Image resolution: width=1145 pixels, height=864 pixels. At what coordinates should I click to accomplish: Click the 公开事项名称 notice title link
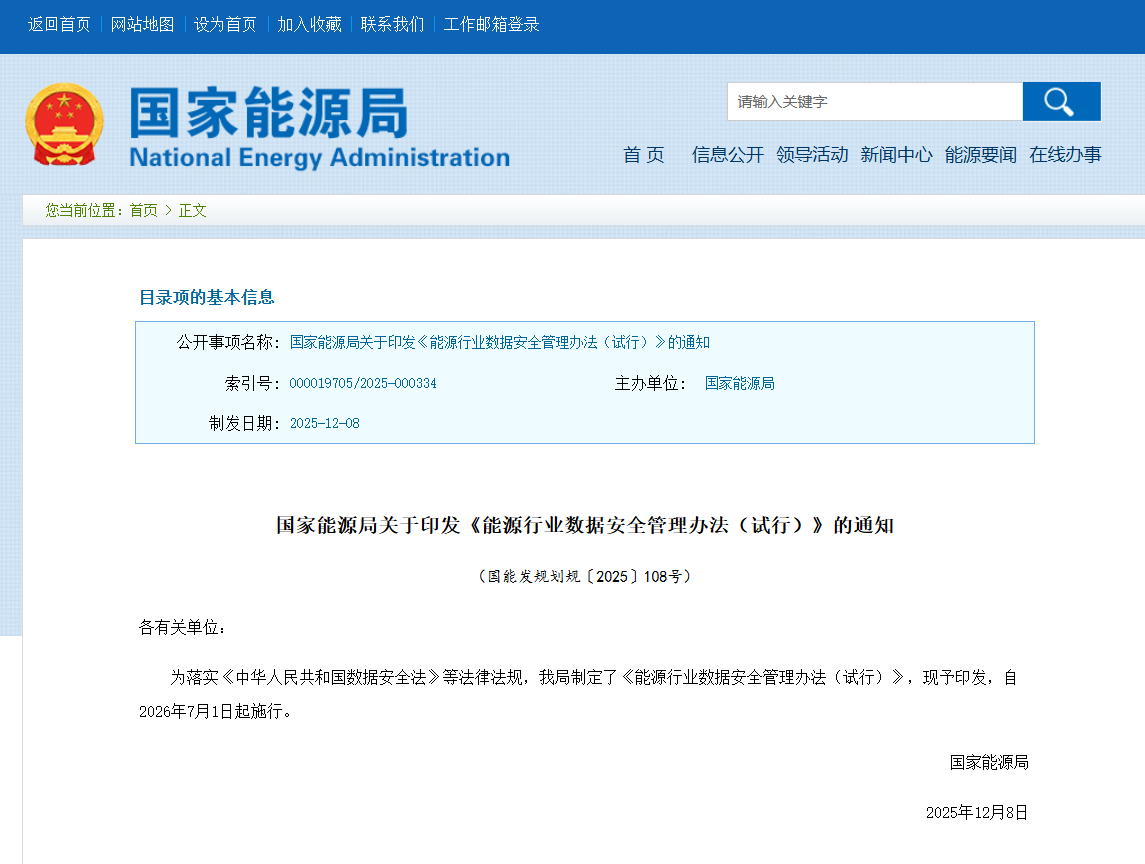tap(499, 343)
